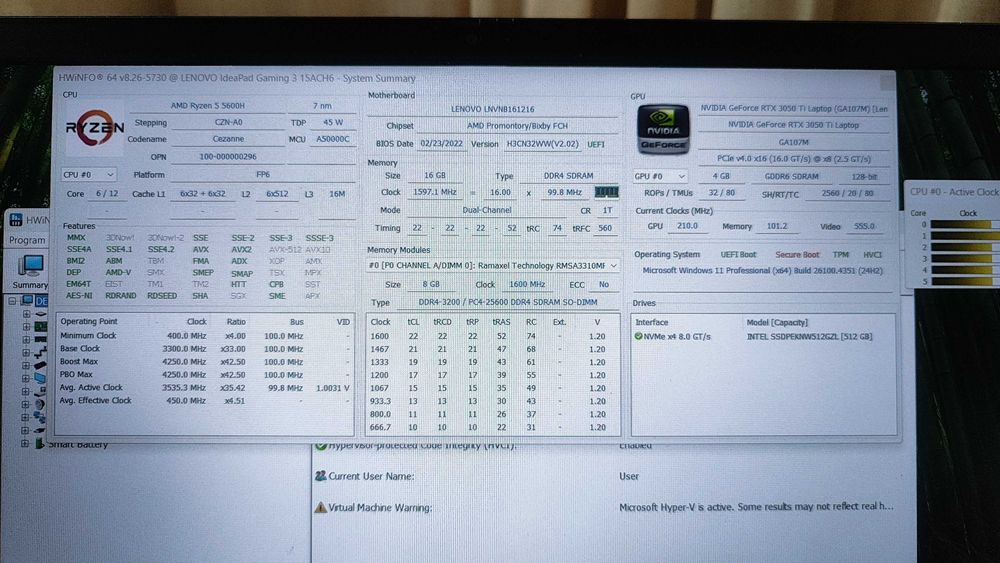Click the Dual-Channel mode field
Screen dimensions: 1000x563
[x=487, y=210]
